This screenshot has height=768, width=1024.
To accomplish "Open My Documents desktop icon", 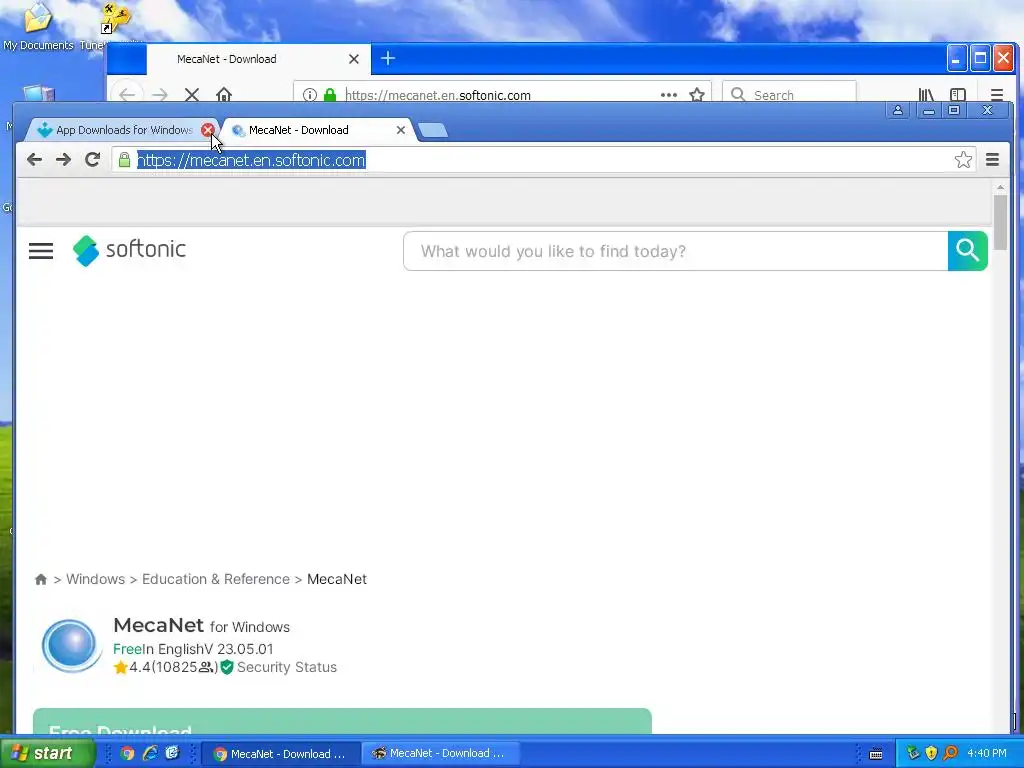I will (38, 26).
